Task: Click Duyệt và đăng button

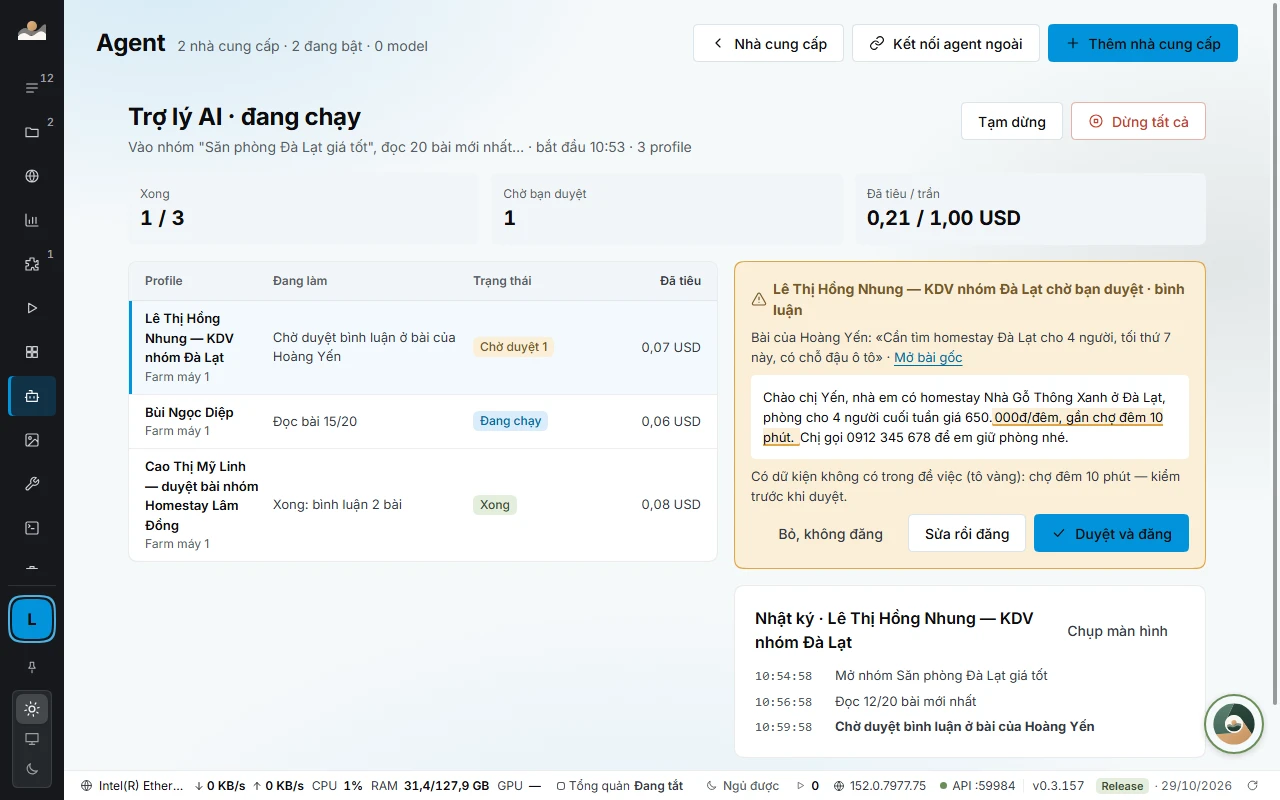Action: click(1111, 533)
